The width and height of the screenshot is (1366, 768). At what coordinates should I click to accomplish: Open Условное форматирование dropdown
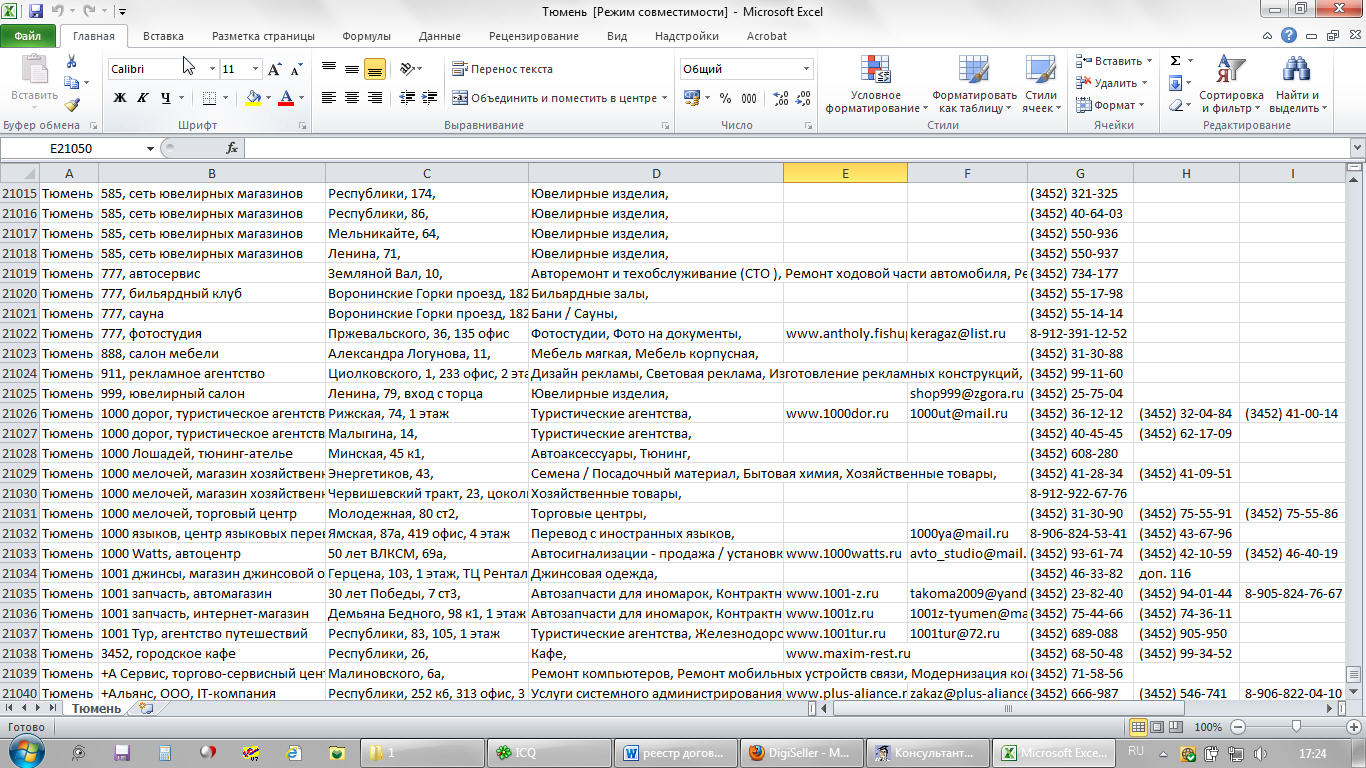(876, 84)
